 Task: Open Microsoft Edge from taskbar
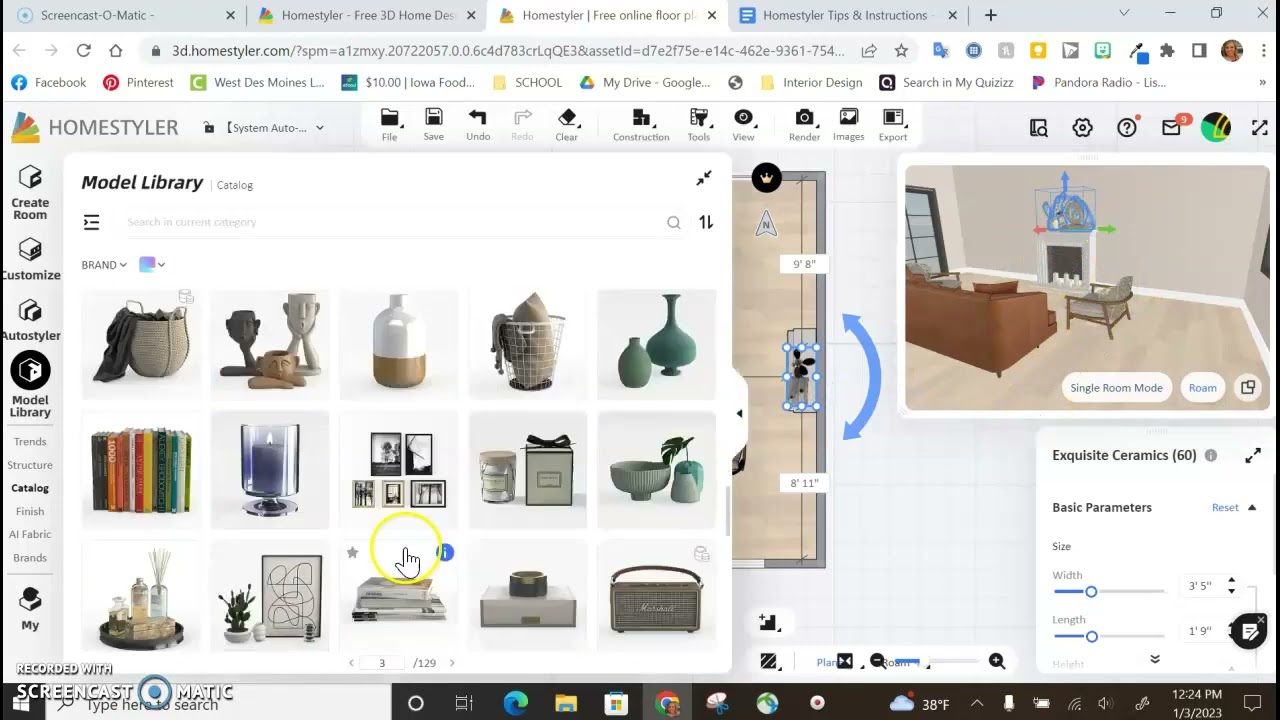coord(515,703)
